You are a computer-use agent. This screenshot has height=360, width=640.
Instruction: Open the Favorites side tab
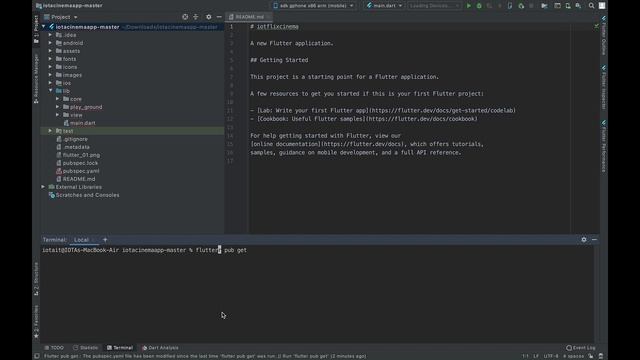pos(36,322)
